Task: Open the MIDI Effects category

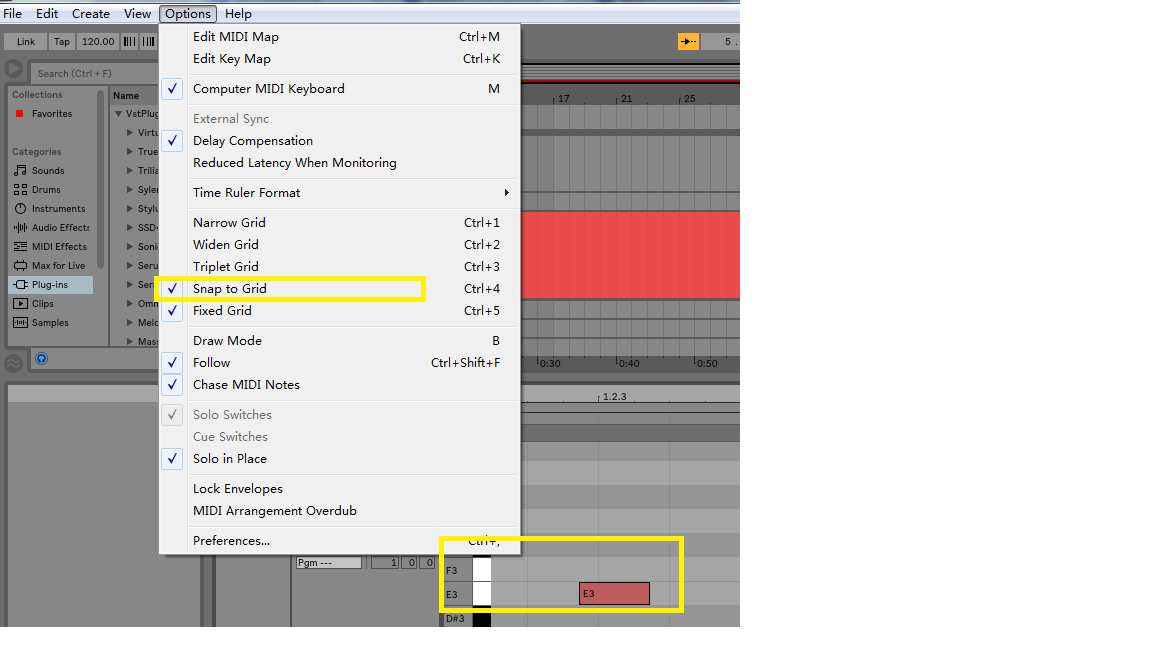Action: (x=58, y=247)
